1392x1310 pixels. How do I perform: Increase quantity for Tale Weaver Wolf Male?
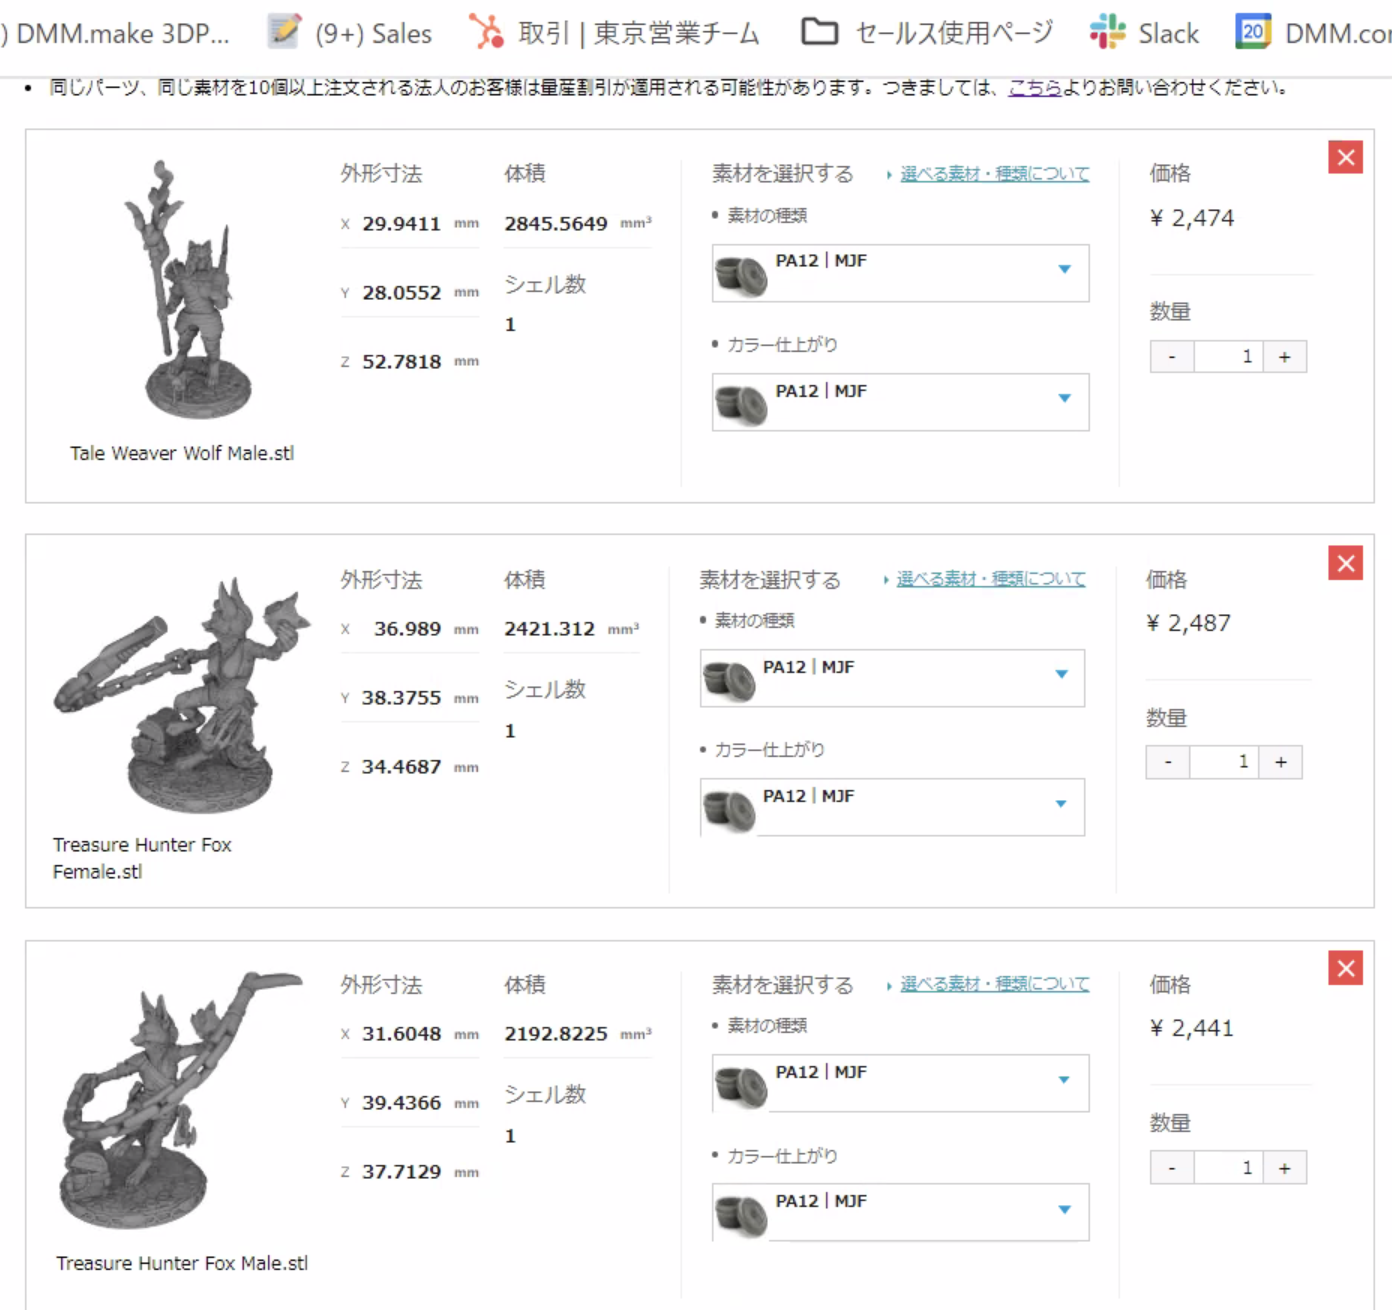[1285, 356]
